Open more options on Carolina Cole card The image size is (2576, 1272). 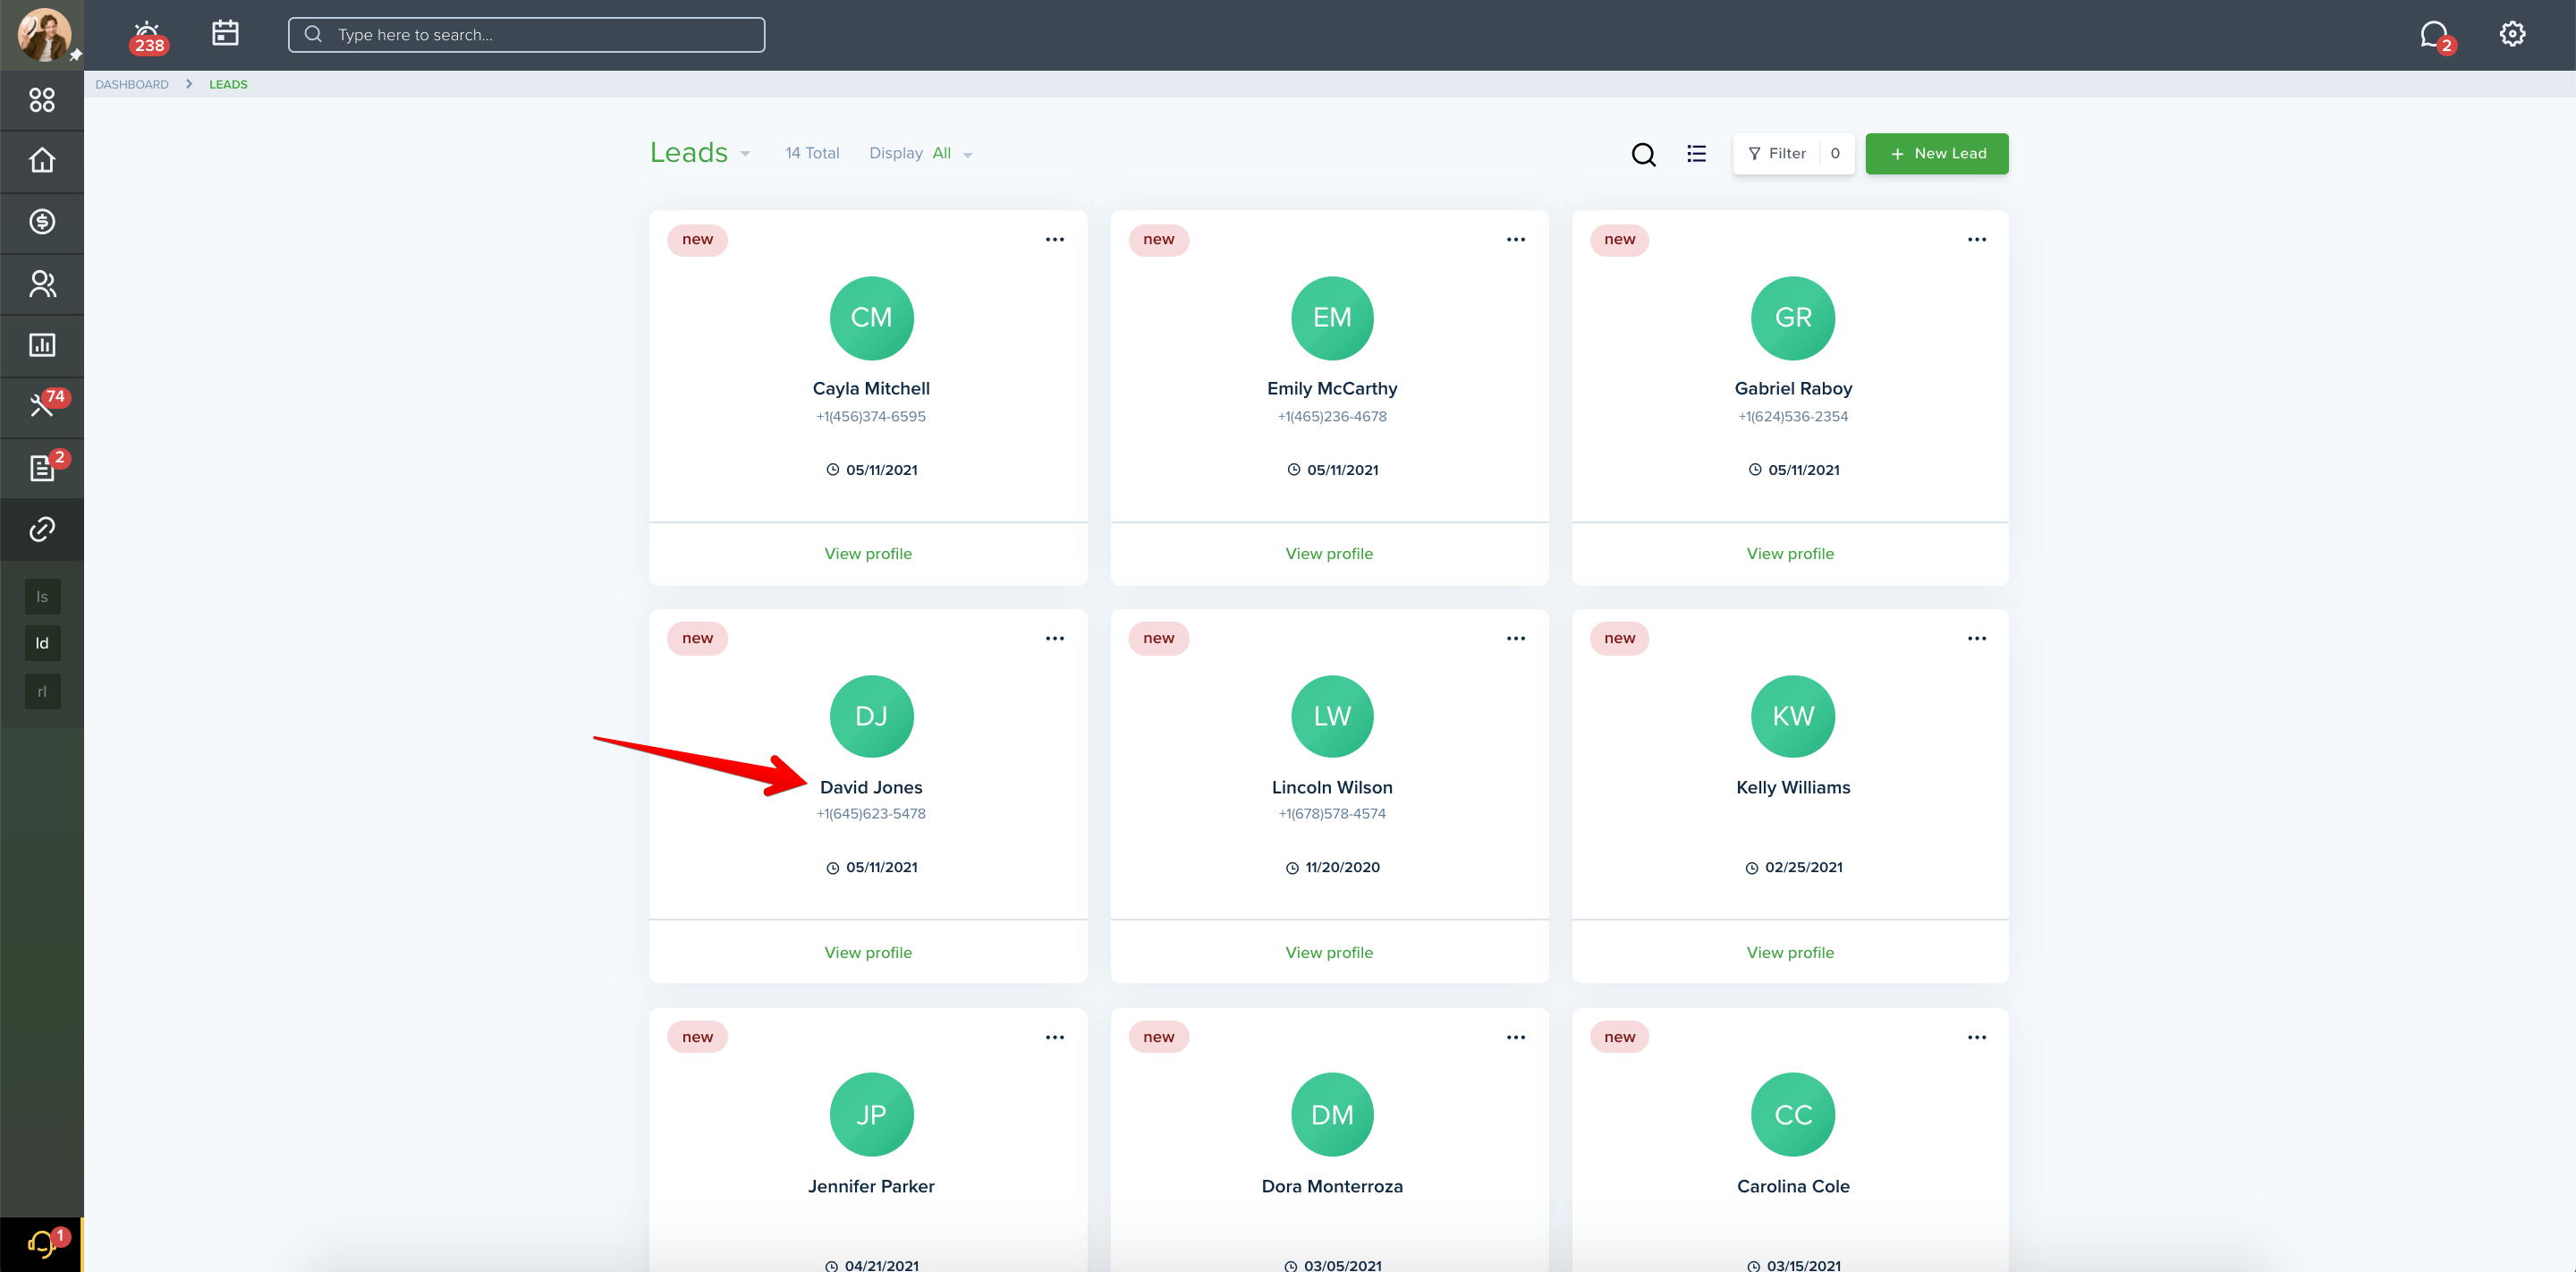click(1976, 1038)
